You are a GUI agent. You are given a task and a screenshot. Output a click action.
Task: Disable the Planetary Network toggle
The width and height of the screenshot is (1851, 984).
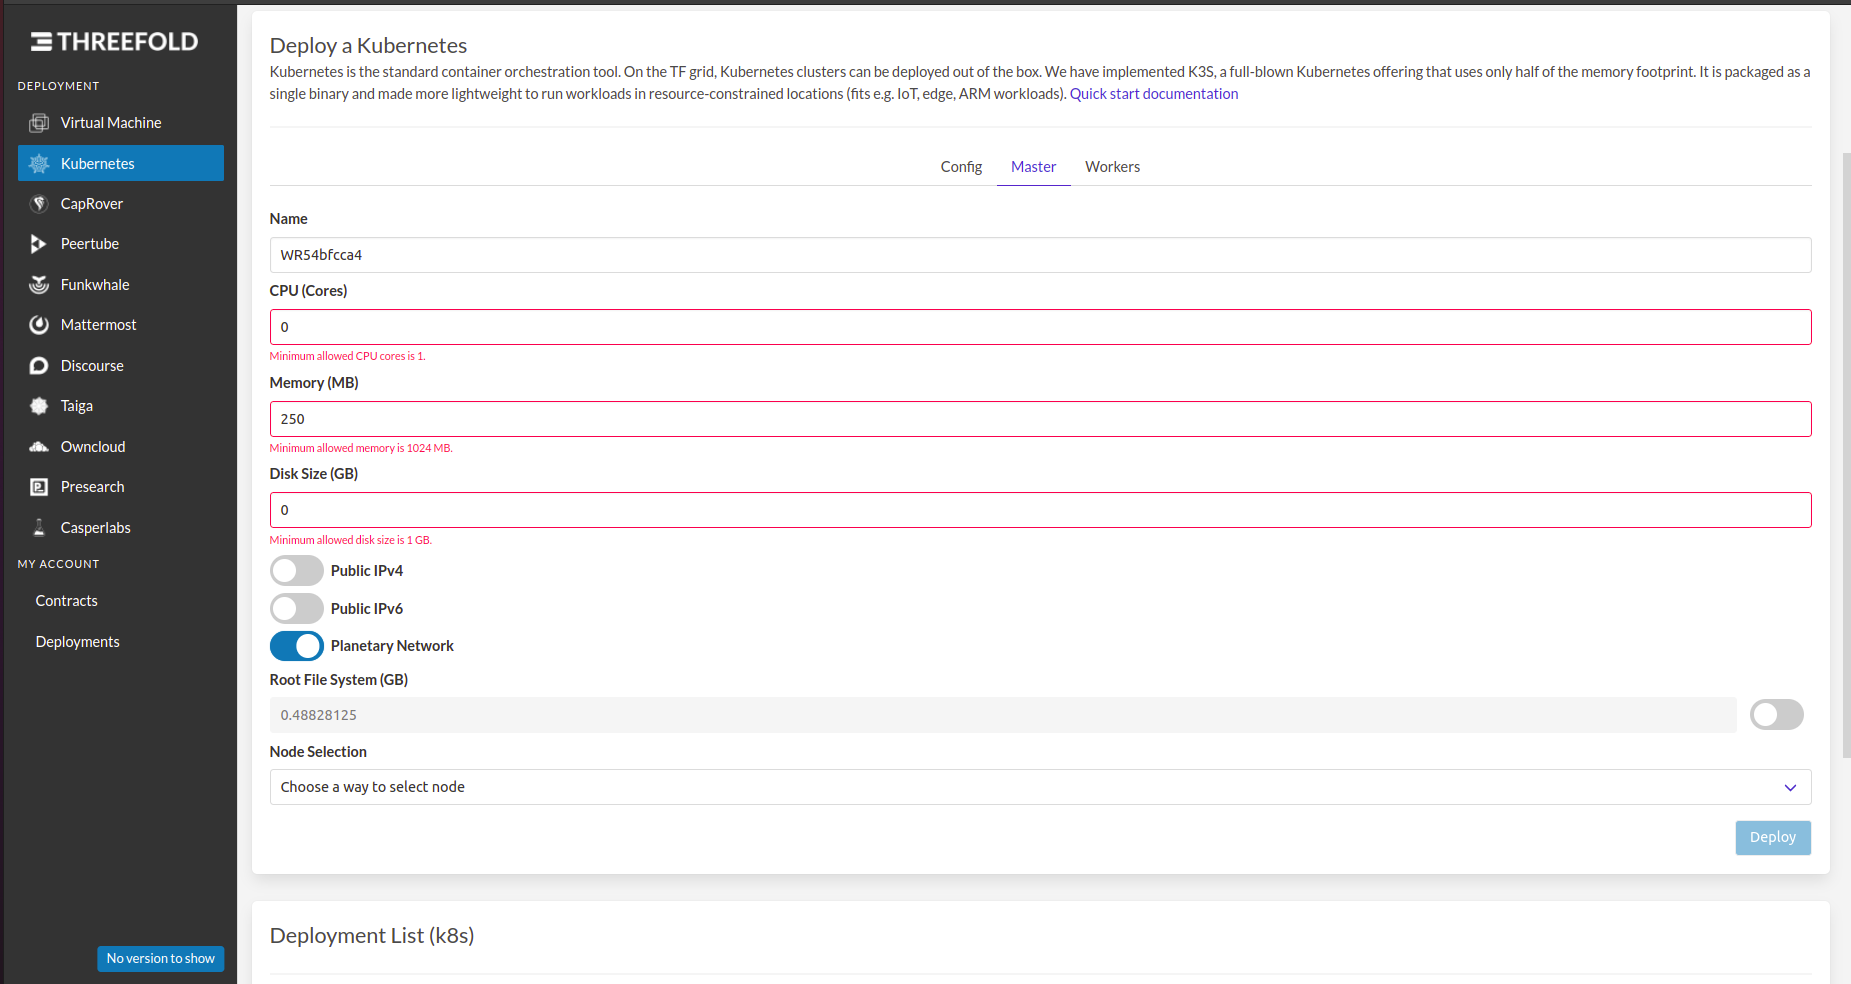(296, 646)
